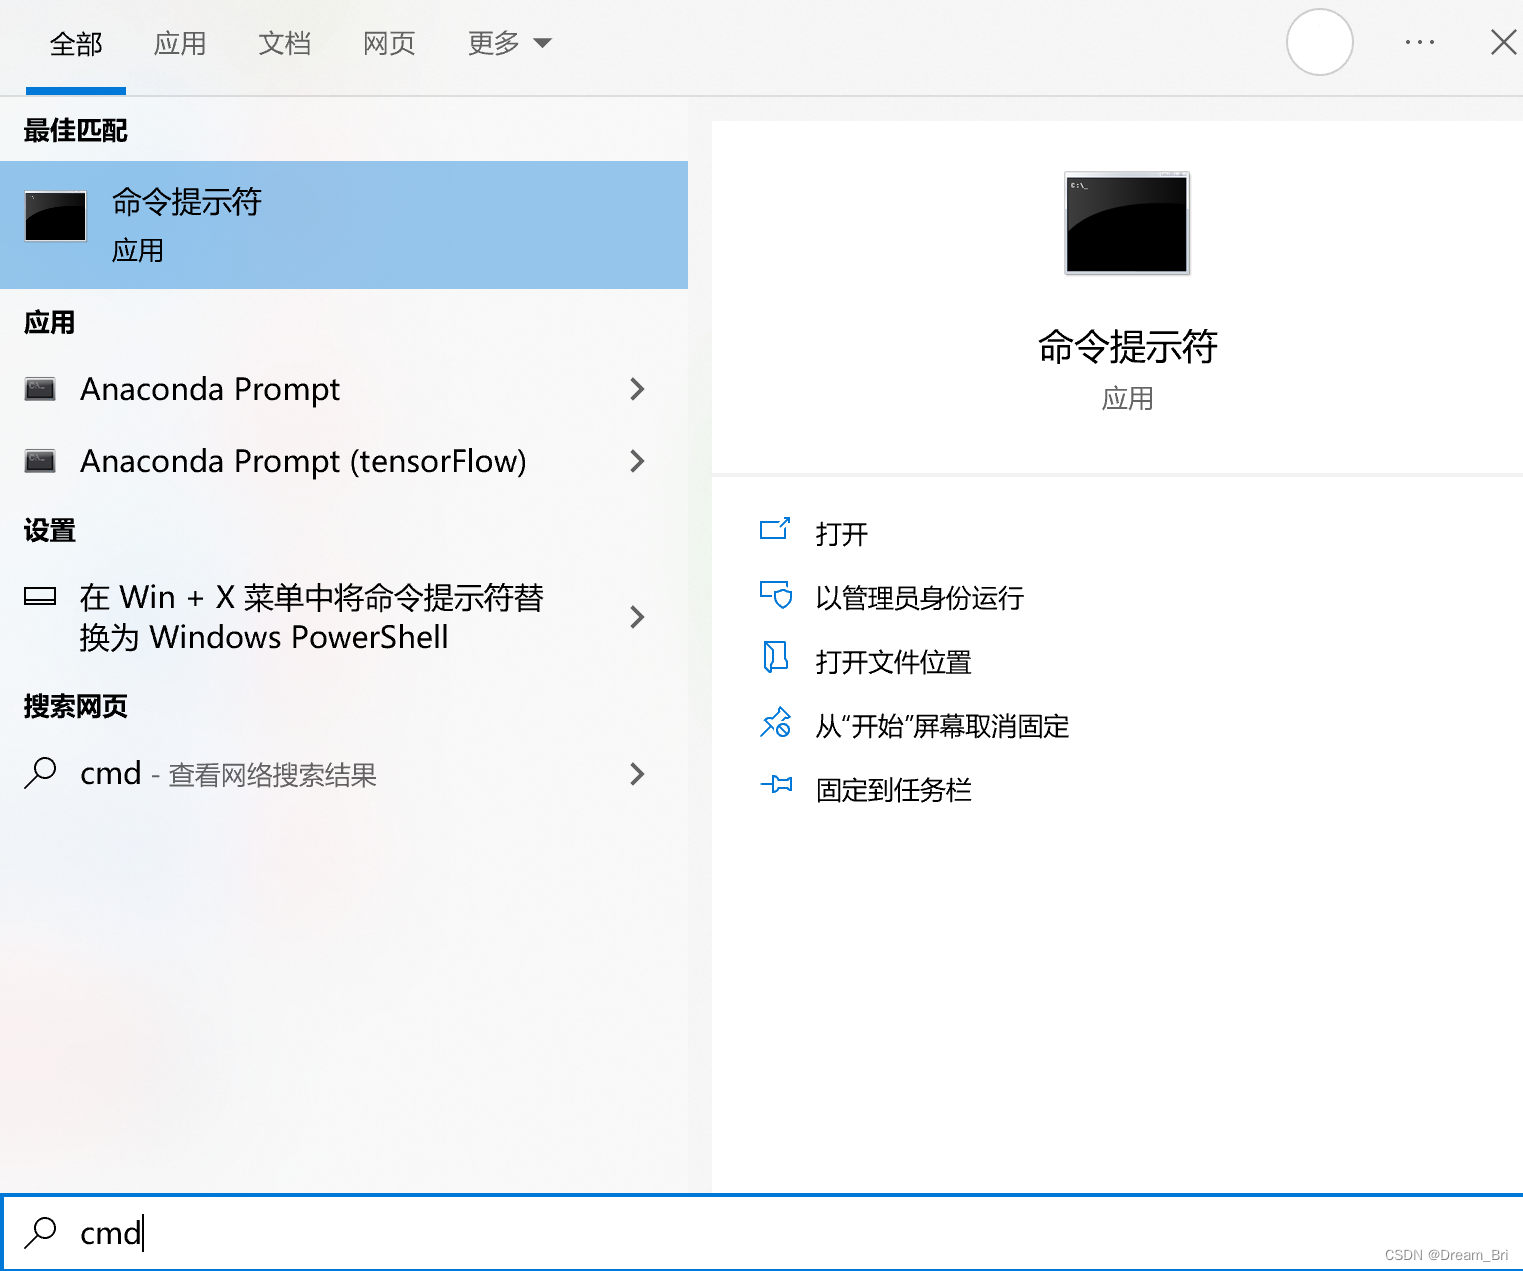Click the large 命令提示符 preview thumbnail

1127,222
